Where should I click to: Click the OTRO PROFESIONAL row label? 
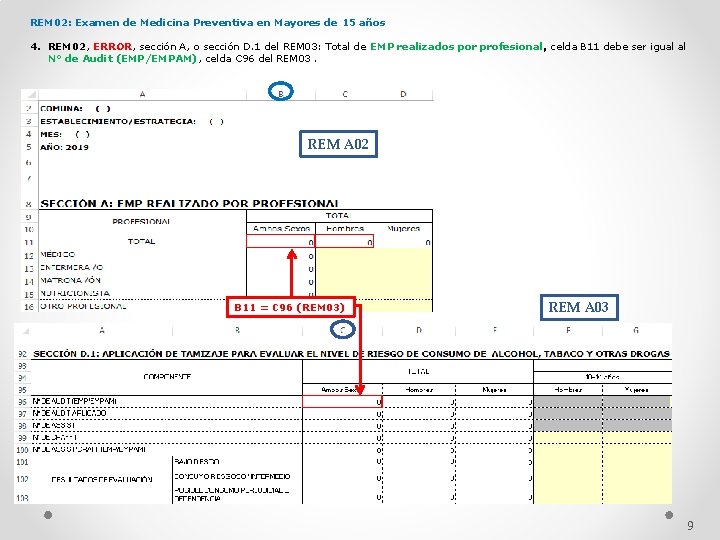coord(83,306)
